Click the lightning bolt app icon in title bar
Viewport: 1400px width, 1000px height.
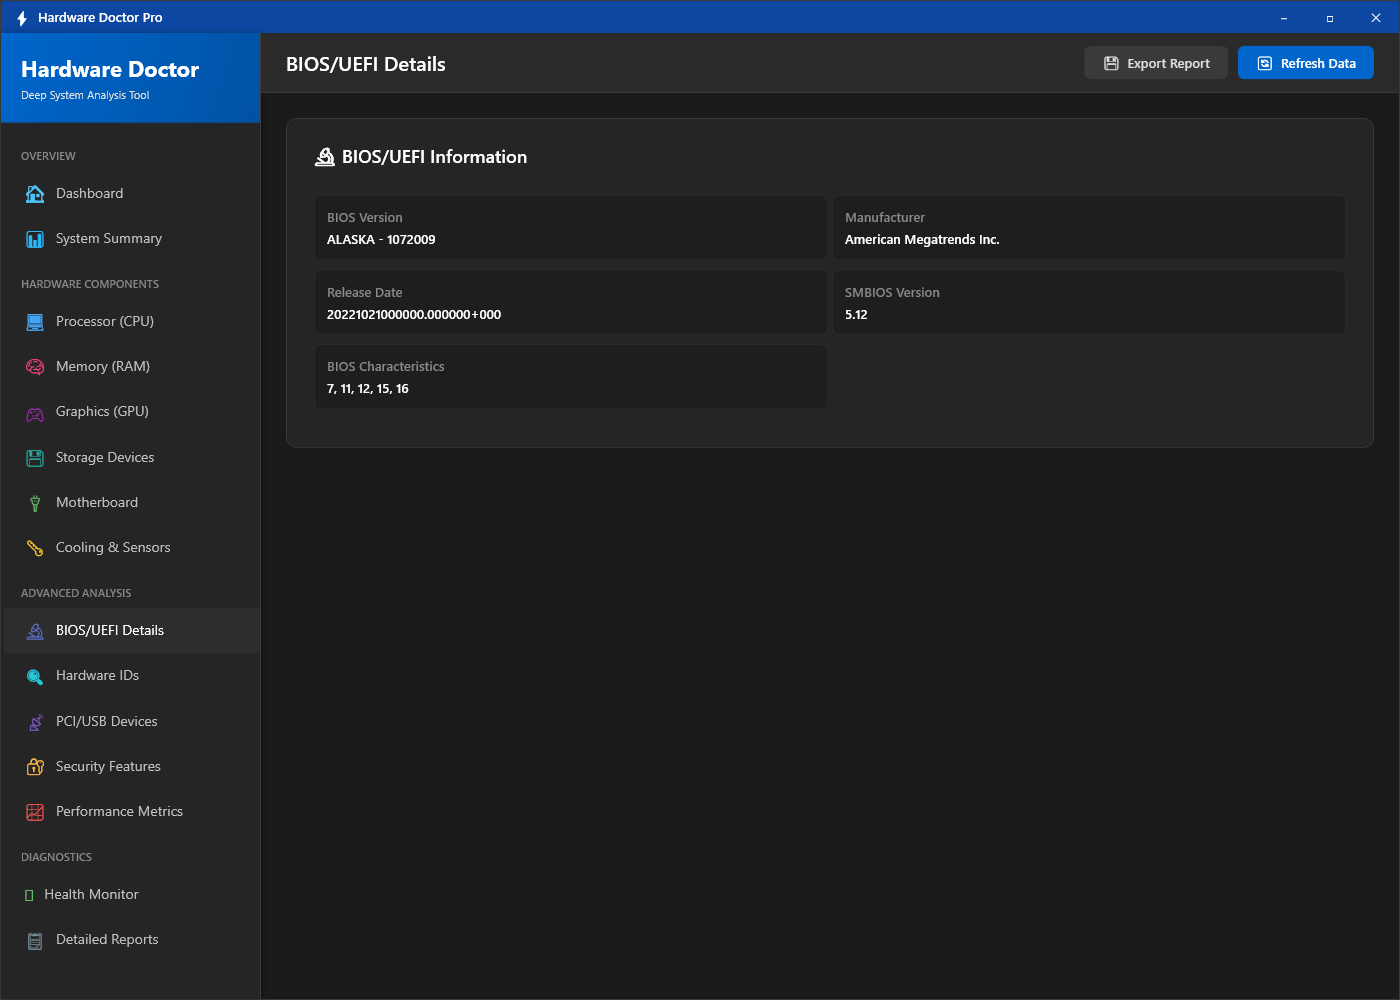pyautogui.click(x=22, y=18)
